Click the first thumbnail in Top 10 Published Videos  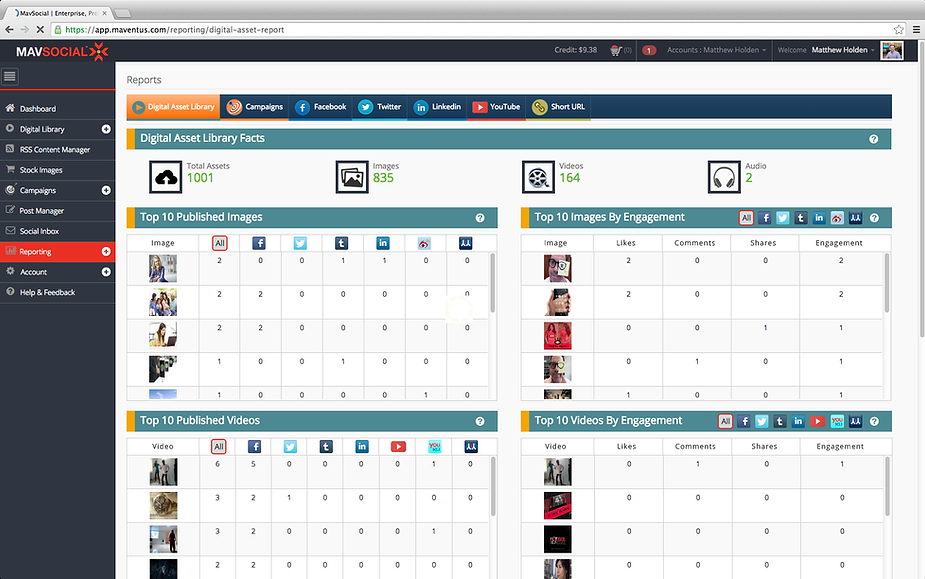163,472
